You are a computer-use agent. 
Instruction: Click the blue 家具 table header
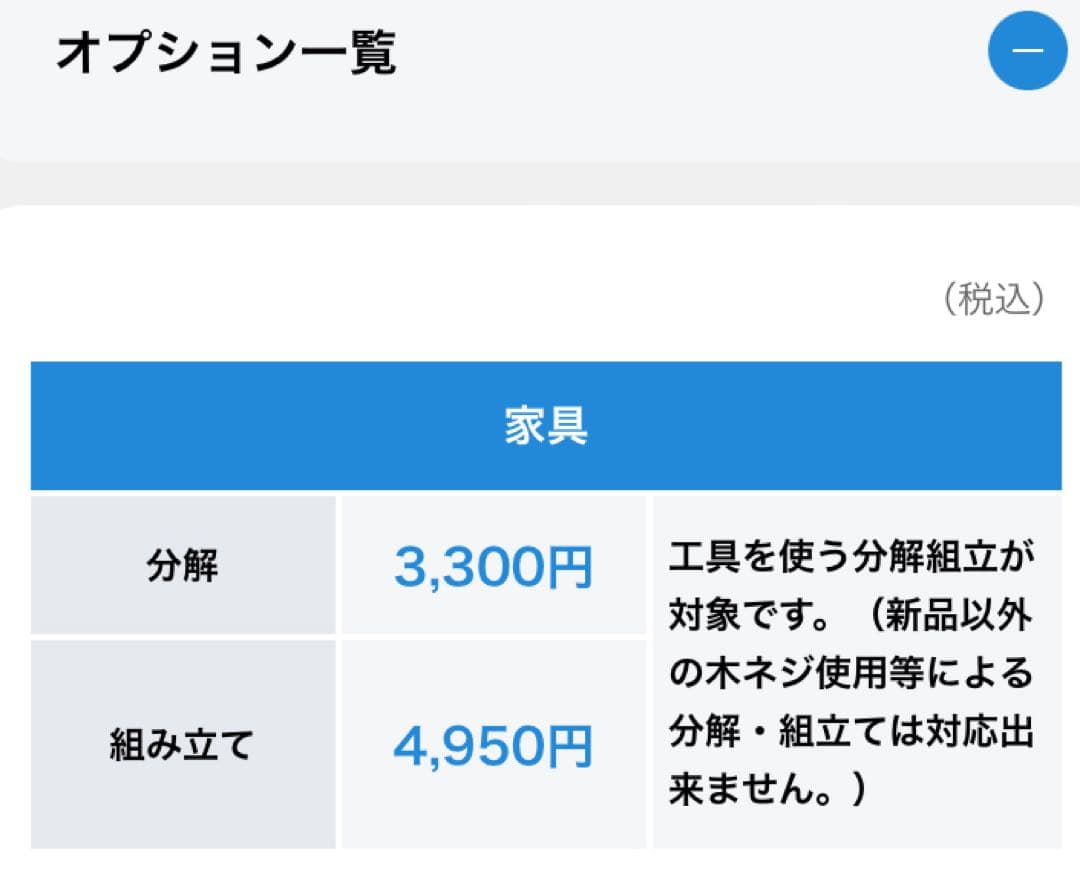tap(546, 426)
